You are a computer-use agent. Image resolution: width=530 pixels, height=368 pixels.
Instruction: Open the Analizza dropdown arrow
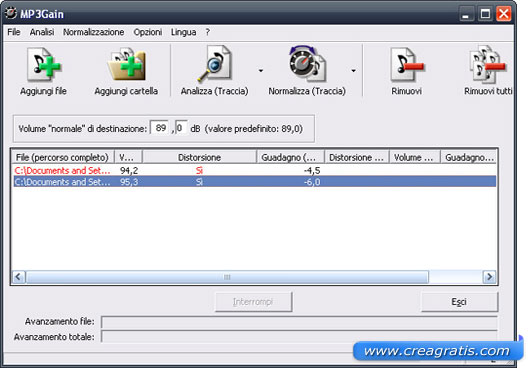261,71
